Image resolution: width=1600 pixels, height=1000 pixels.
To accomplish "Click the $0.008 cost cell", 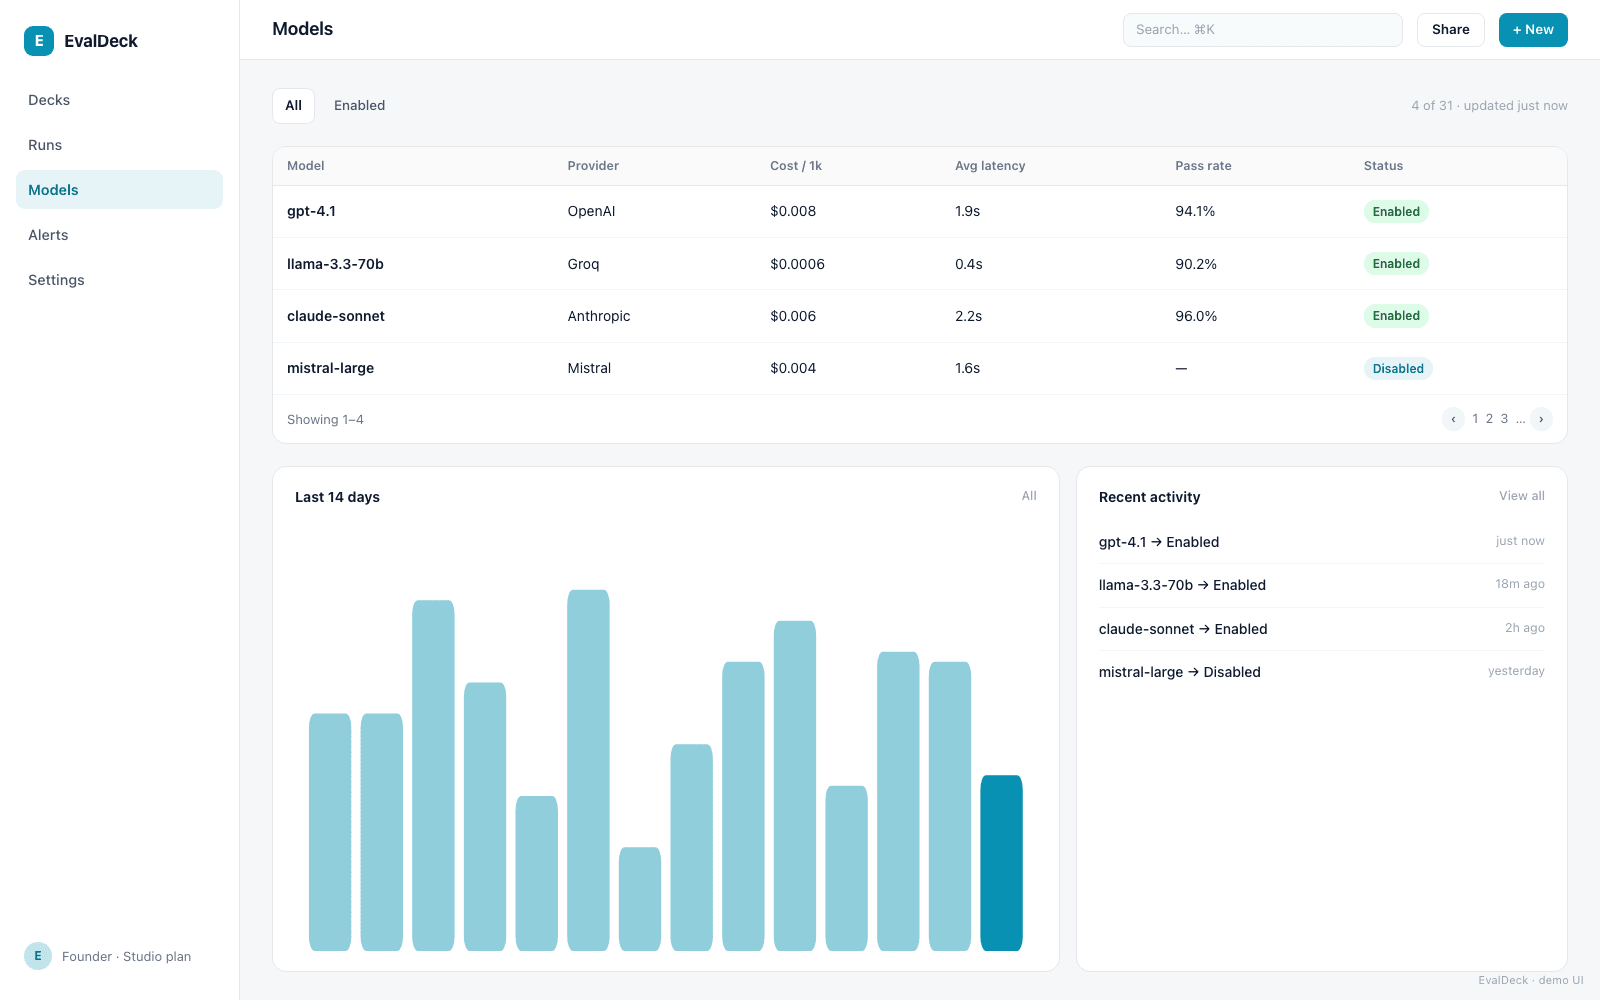I will click(x=793, y=212).
